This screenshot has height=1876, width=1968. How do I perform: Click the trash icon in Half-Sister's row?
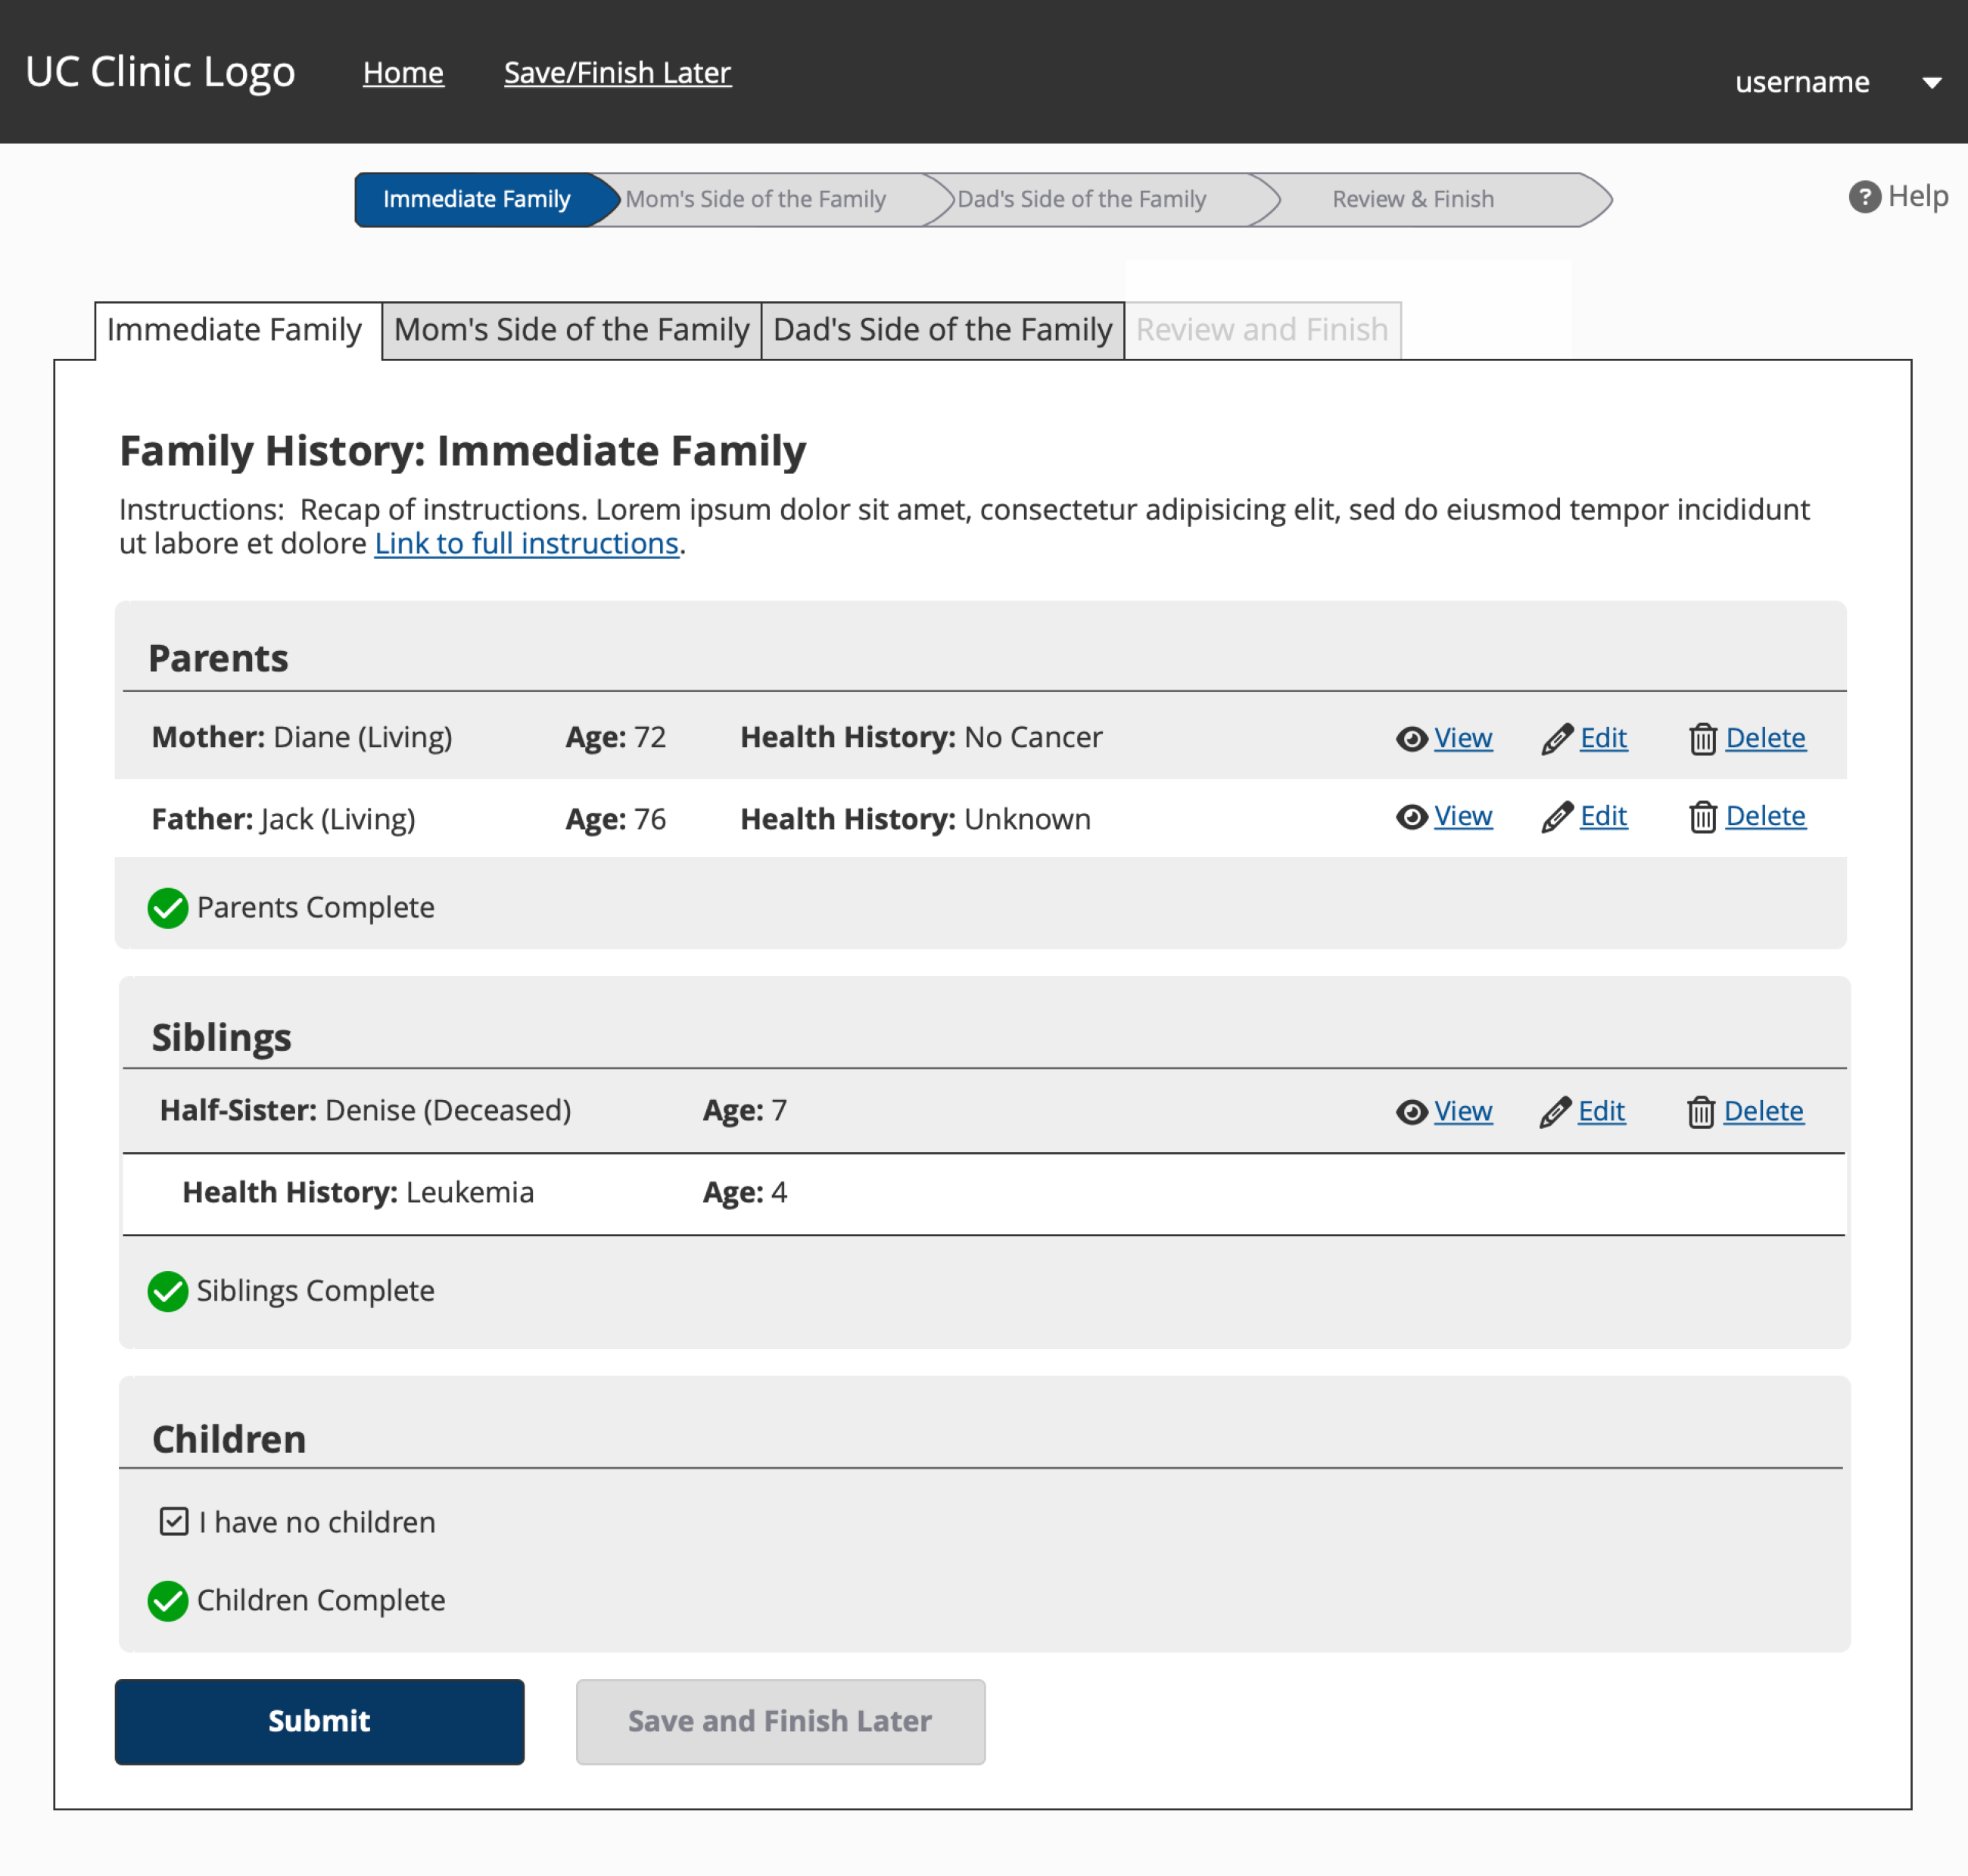point(1701,1112)
